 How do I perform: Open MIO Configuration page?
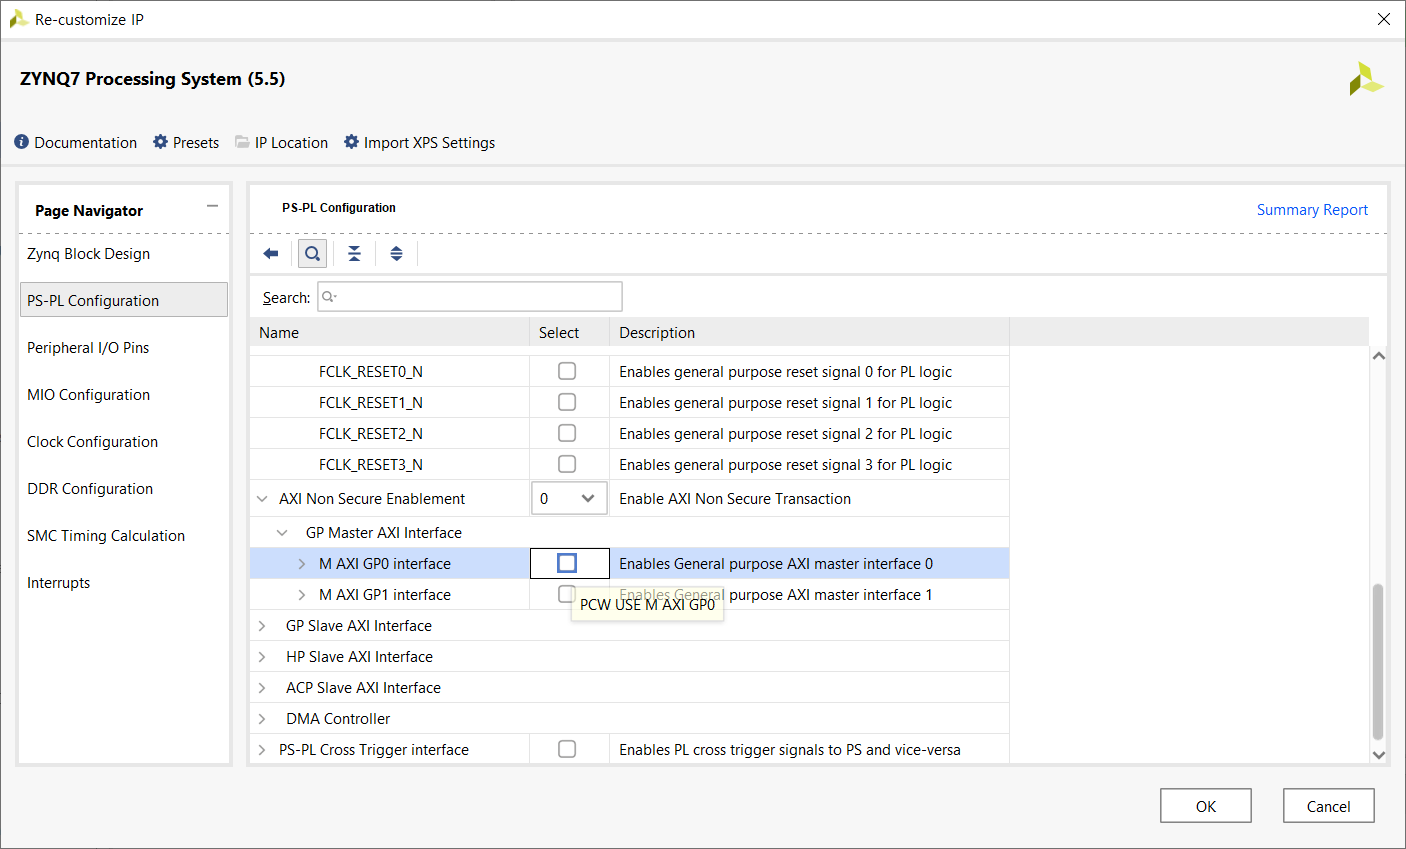(x=124, y=394)
